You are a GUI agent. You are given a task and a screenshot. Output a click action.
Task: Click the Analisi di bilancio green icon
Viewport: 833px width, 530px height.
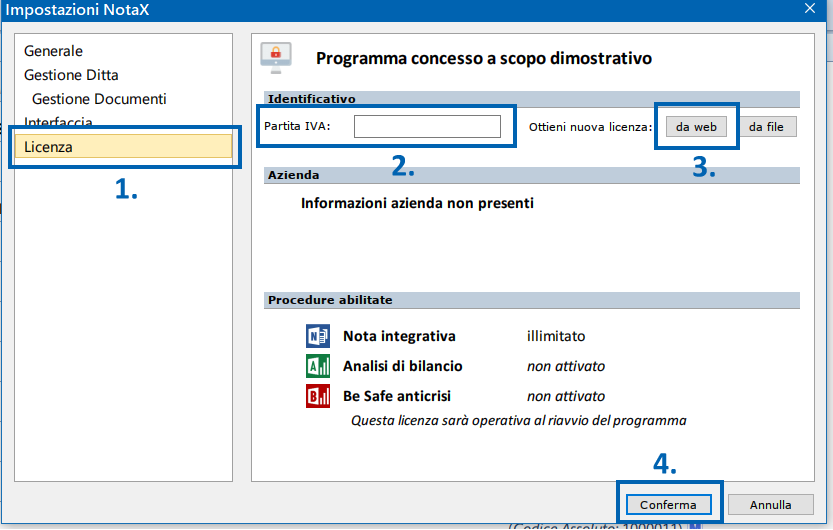(318, 366)
